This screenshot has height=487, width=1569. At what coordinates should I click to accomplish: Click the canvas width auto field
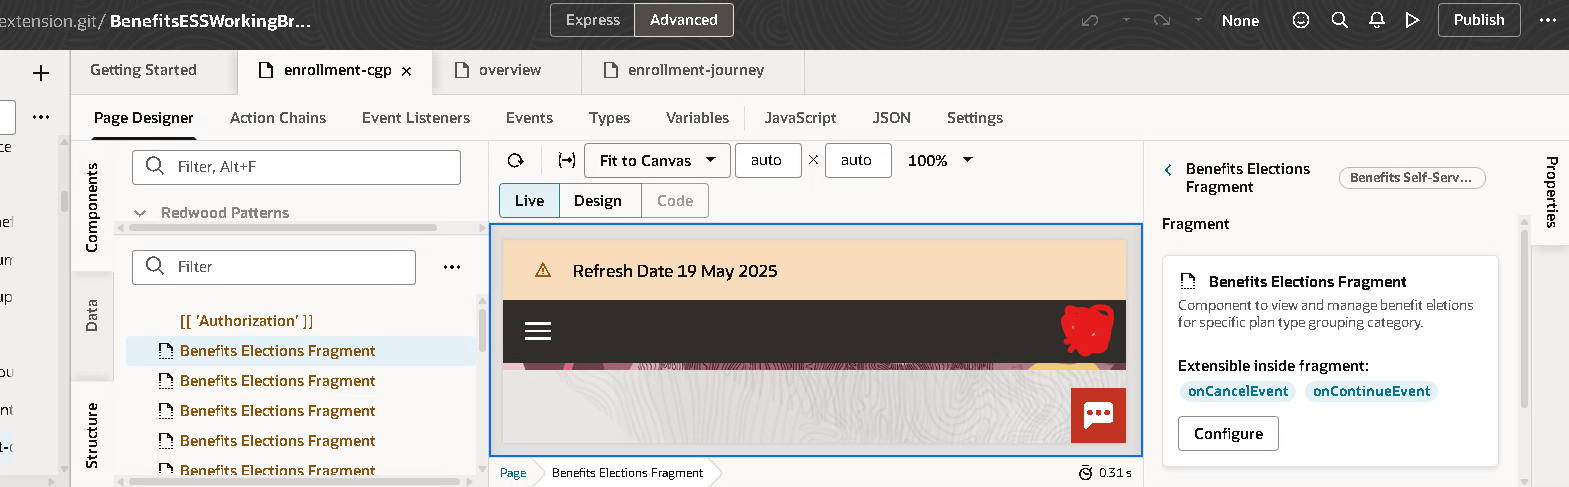(x=768, y=160)
